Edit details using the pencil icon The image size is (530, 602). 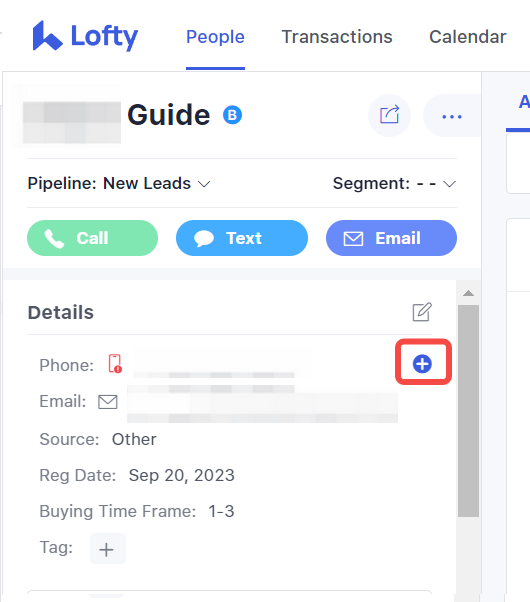(x=422, y=312)
